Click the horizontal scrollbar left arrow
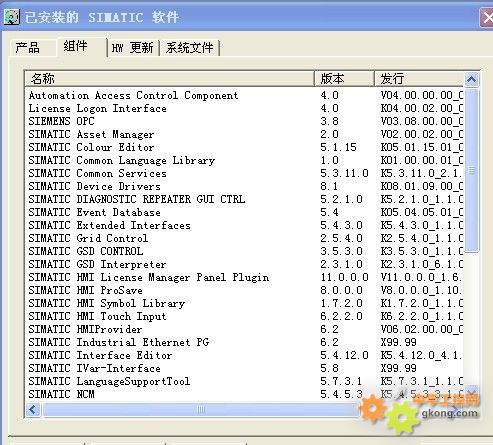The width and height of the screenshot is (493, 445). point(33,409)
